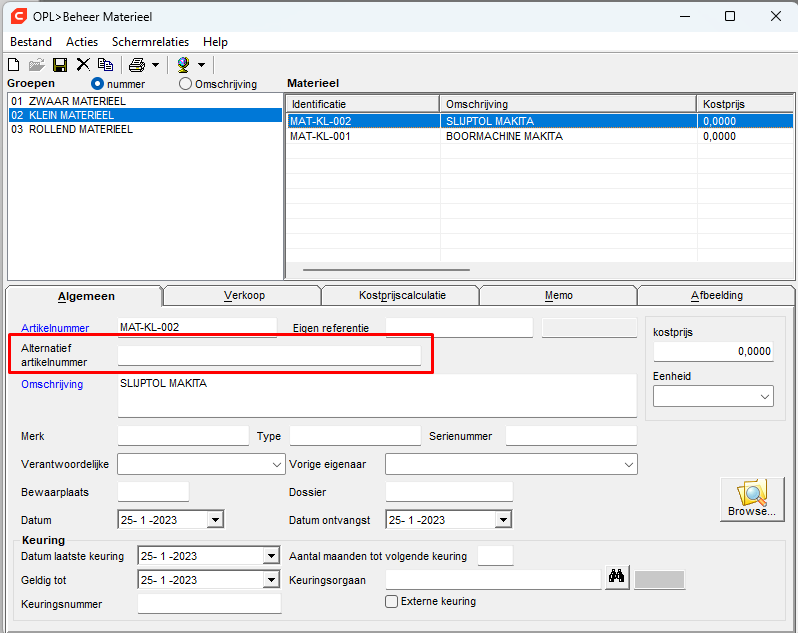The height and width of the screenshot is (633, 798).
Task: Click the Copy record toolbar icon
Action: tap(105, 65)
